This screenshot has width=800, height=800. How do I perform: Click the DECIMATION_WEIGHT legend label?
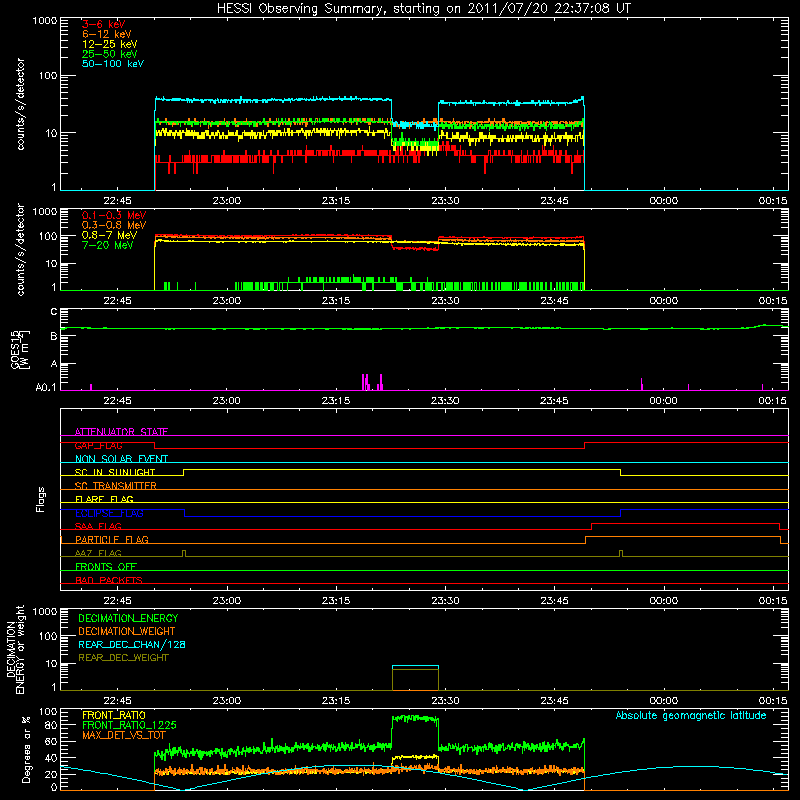pos(127,631)
